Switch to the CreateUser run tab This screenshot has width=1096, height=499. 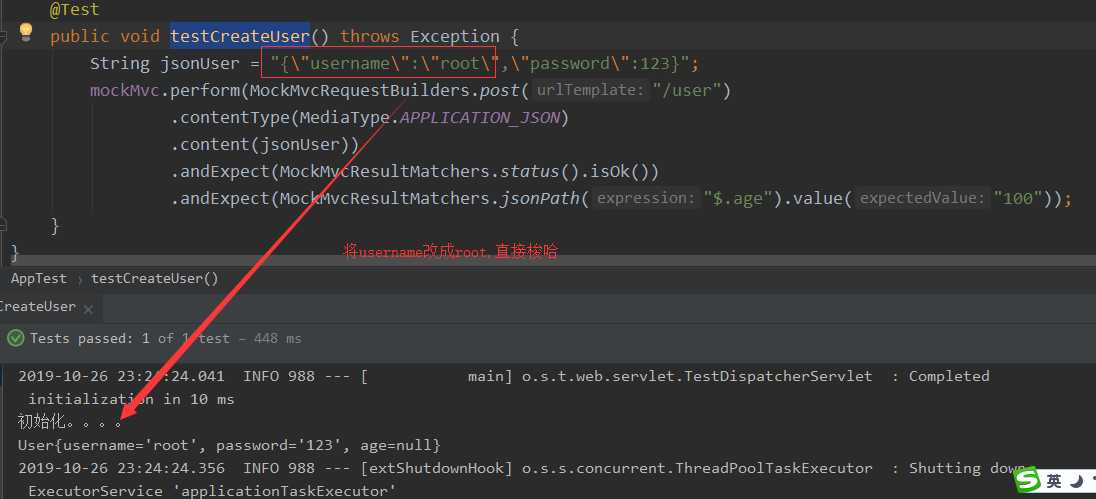[x=38, y=307]
